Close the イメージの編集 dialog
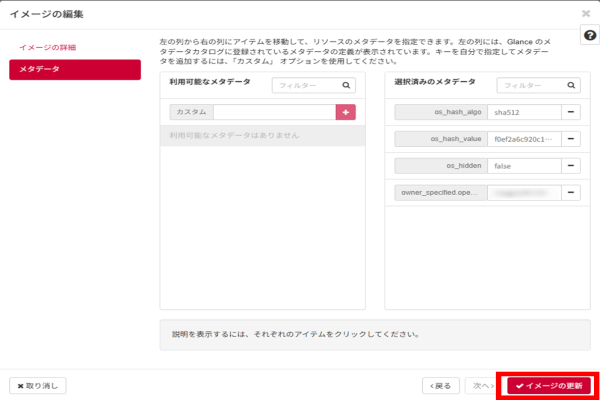600x400 pixels. (585, 14)
